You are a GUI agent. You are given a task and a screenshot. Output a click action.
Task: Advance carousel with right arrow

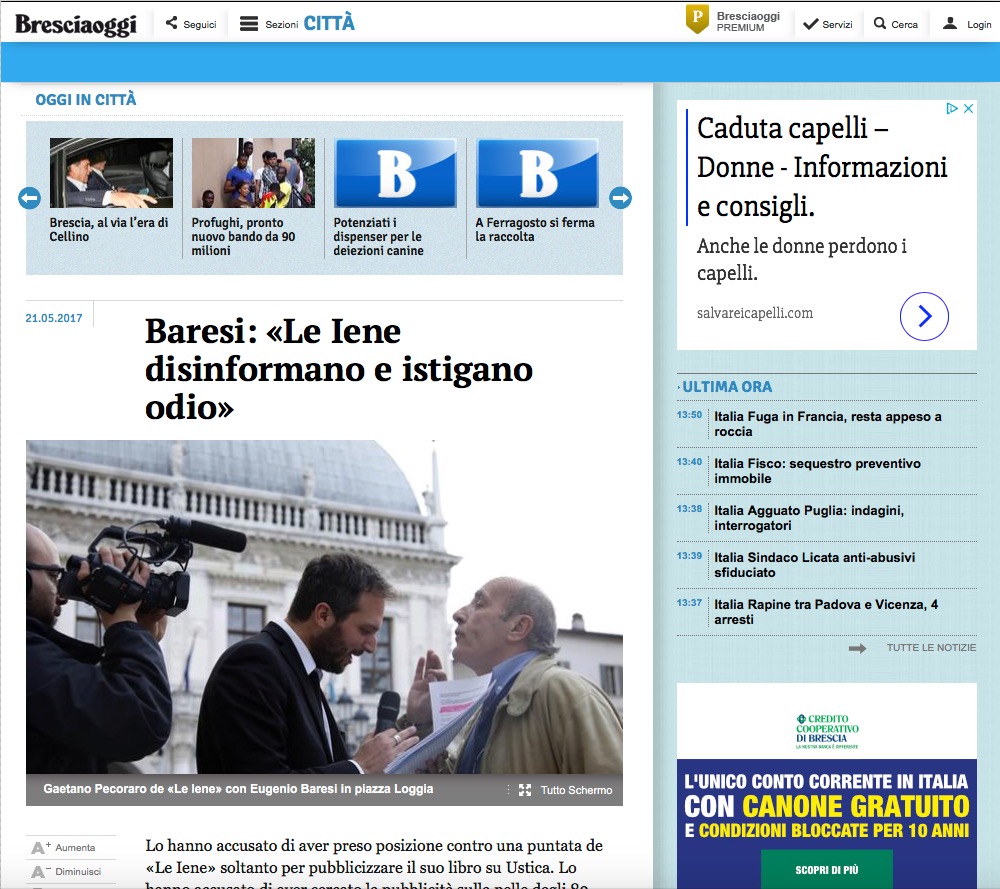point(620,198)
